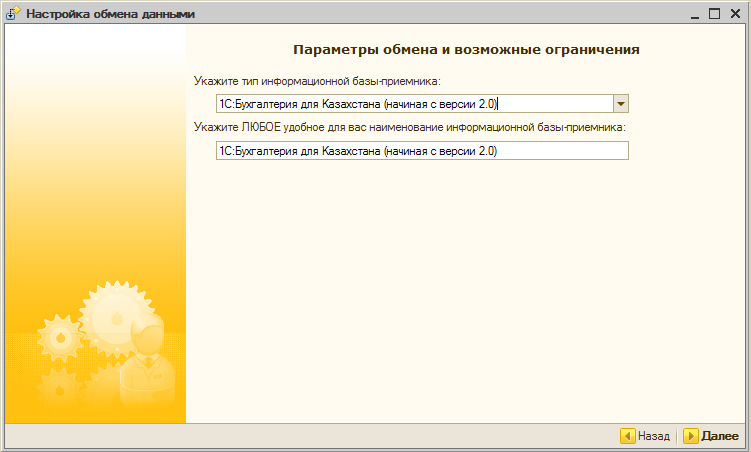The width and height of the screenshot is (751, 452).
Task: Open the receiver infobase type dropdown arrow
Action: tap(620, 104)
